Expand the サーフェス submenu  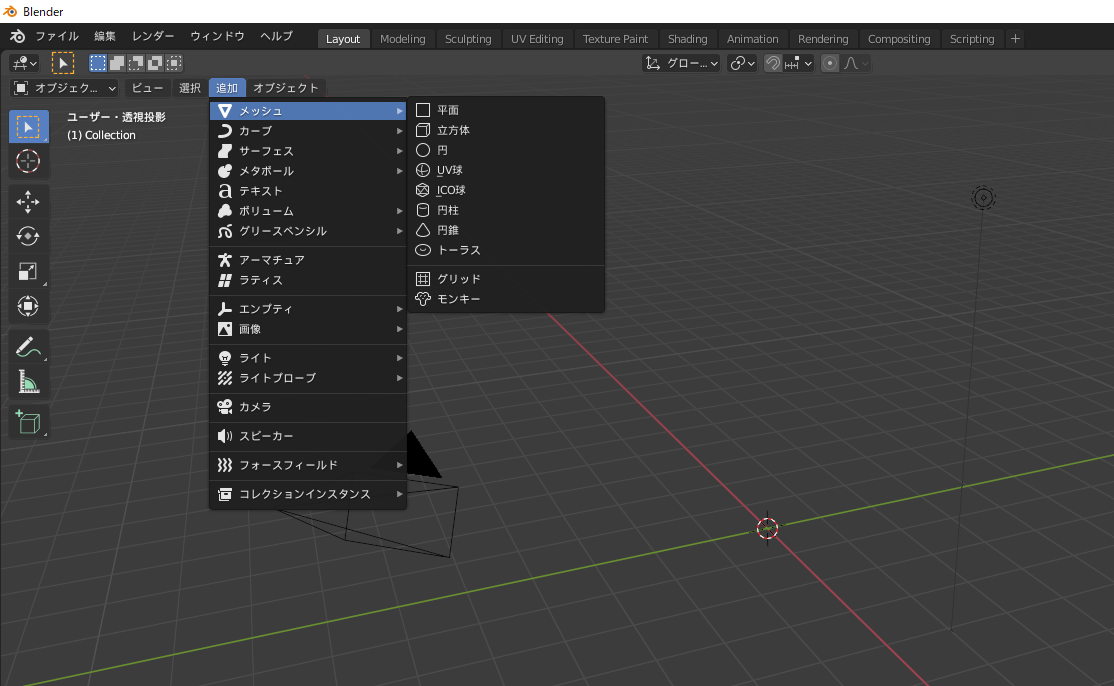coord(308,151)
